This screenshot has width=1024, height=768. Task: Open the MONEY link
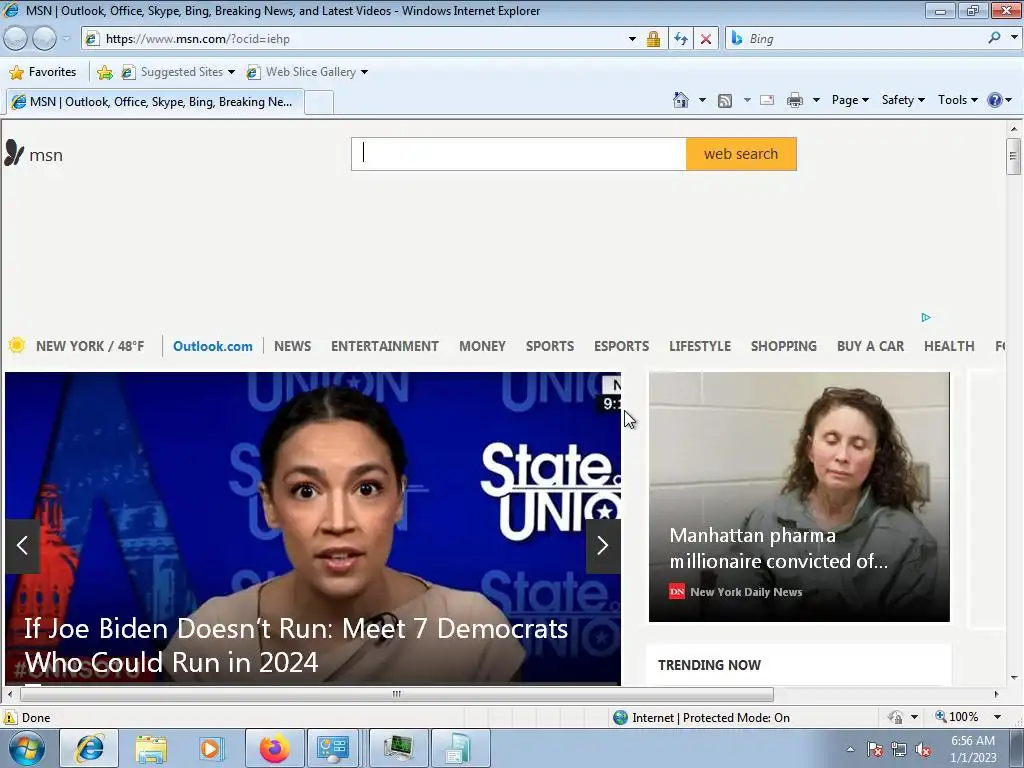pyautogui.click(x=482, y=346)
